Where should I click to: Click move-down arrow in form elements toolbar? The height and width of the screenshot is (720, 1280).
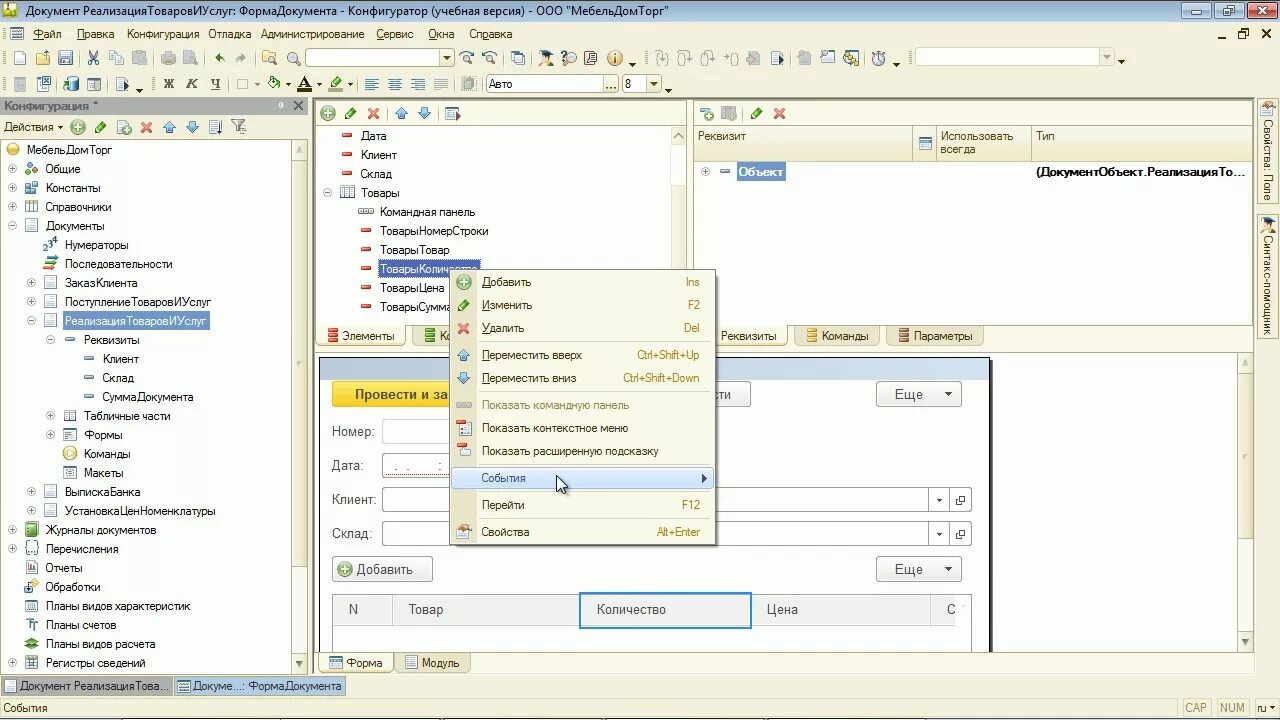click(424, 114)
